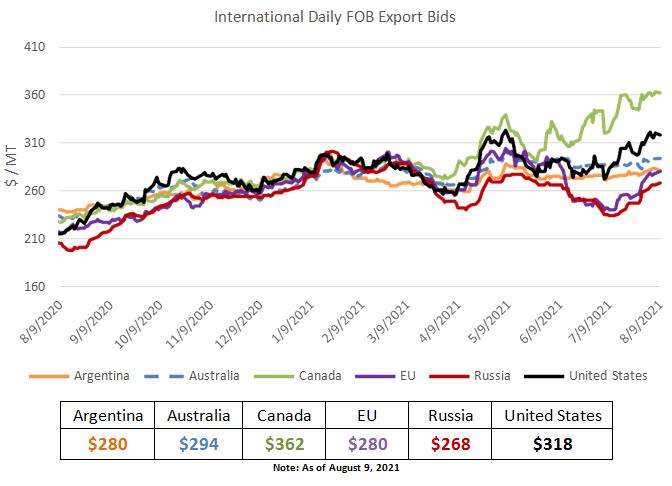Screen dimensions: 672x486
Task: Select the $280 Argentina price cell
Action: (x=104, y=442)
